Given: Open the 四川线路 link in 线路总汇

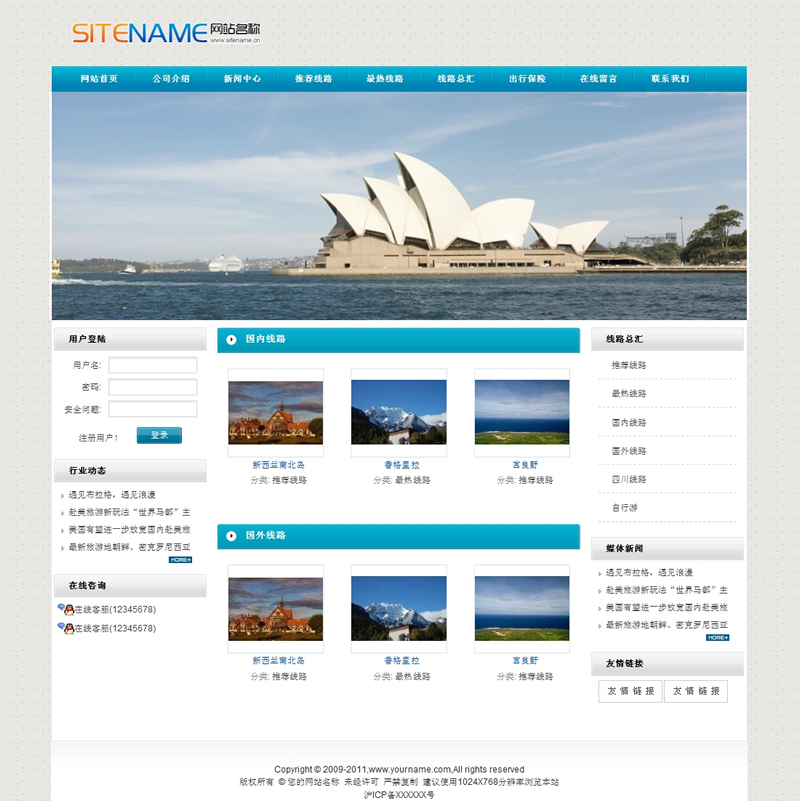Looking at the screenshot, I should pos(629,479).
